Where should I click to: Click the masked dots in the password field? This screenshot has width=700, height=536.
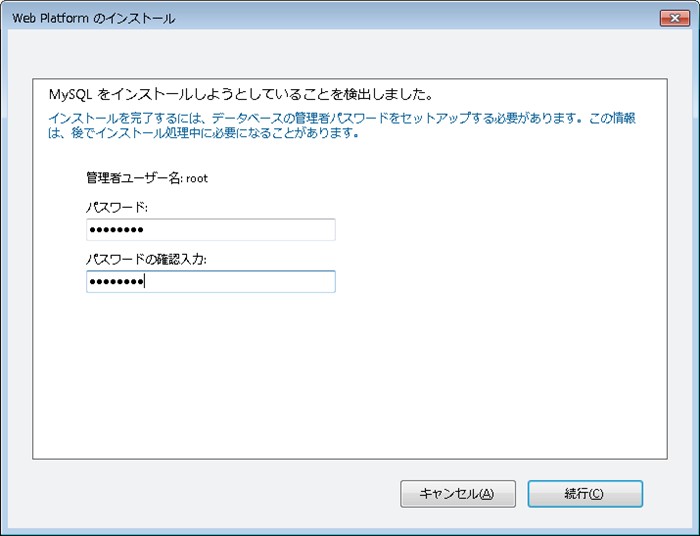pos(116,231)
